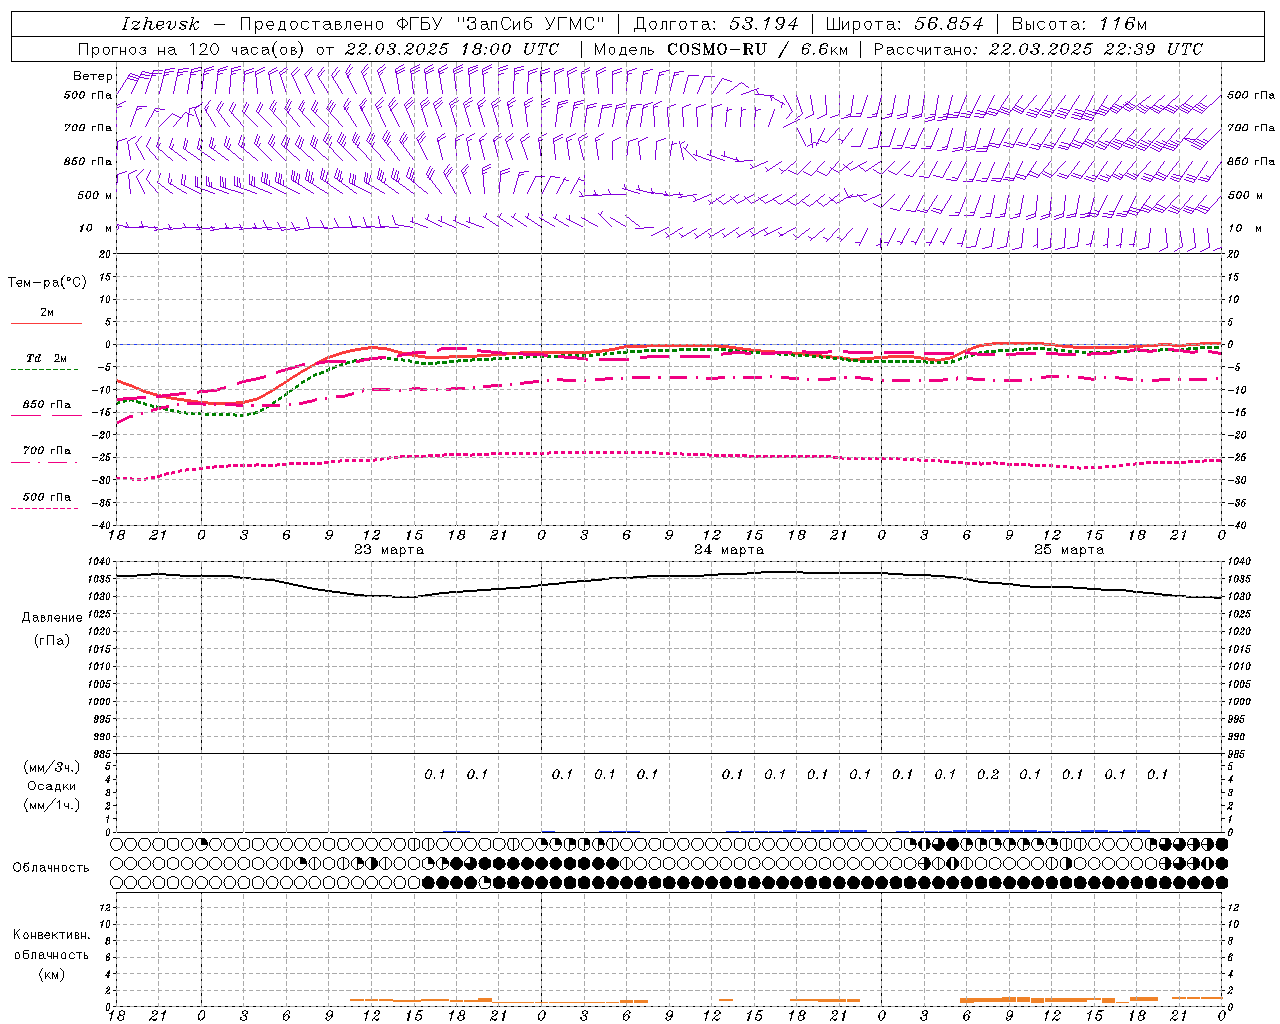Click the 'Модель COSMO-RU / 6.6км' model label

pos(720,49)
